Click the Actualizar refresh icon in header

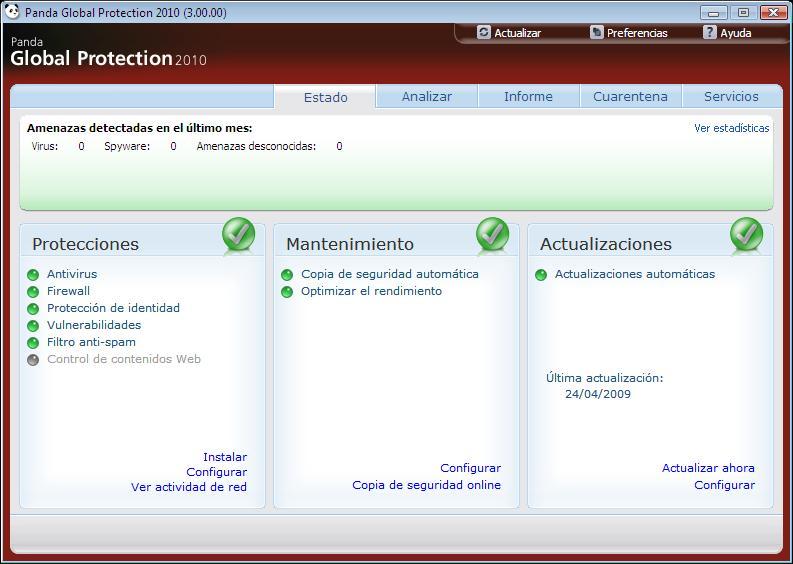coord(484,33)
